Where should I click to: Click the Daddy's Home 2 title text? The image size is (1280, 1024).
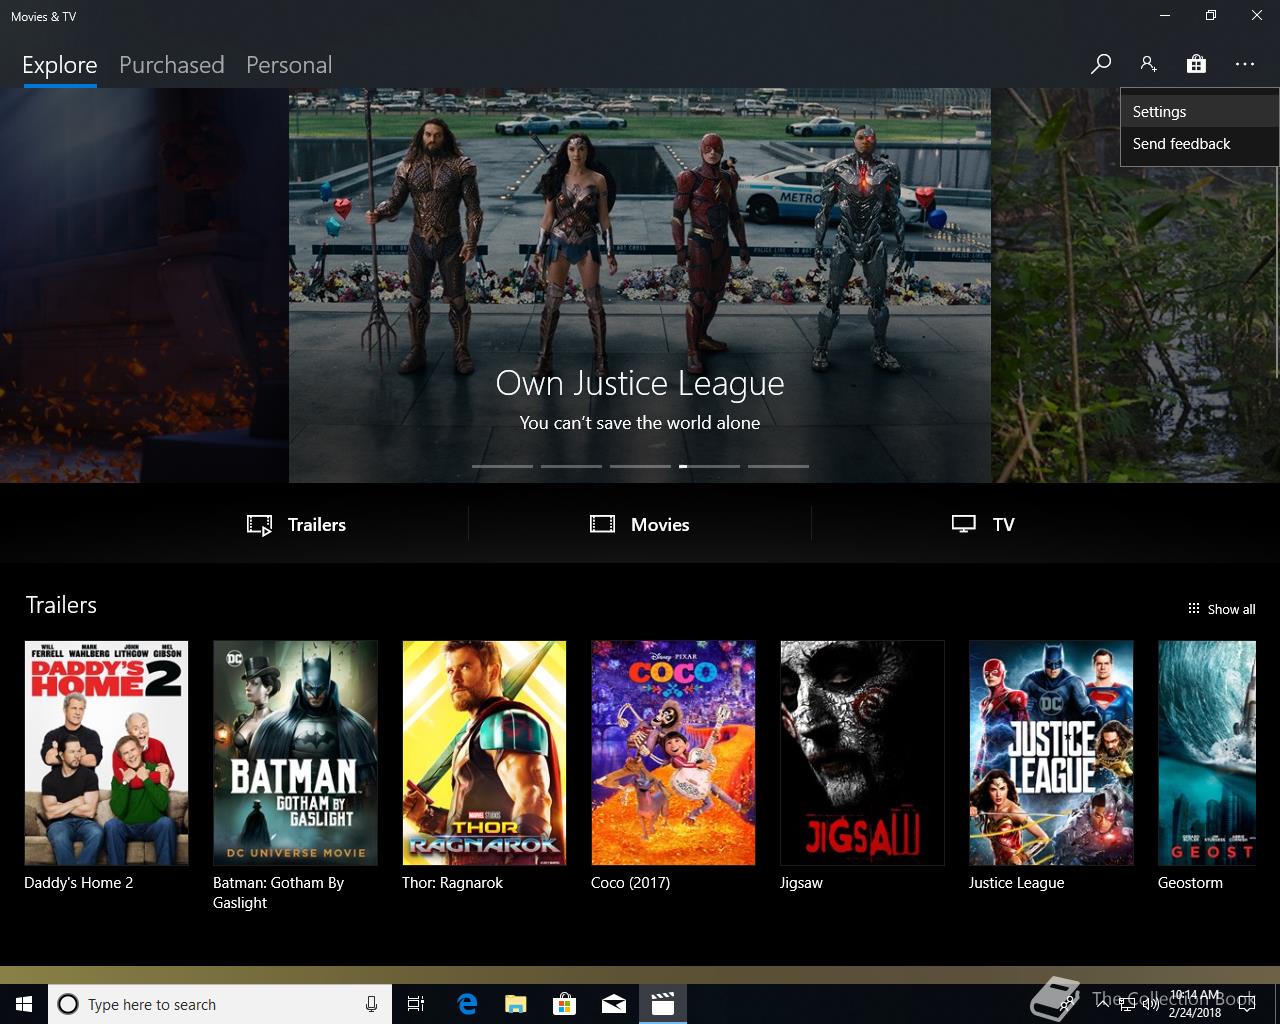[78, 883]
